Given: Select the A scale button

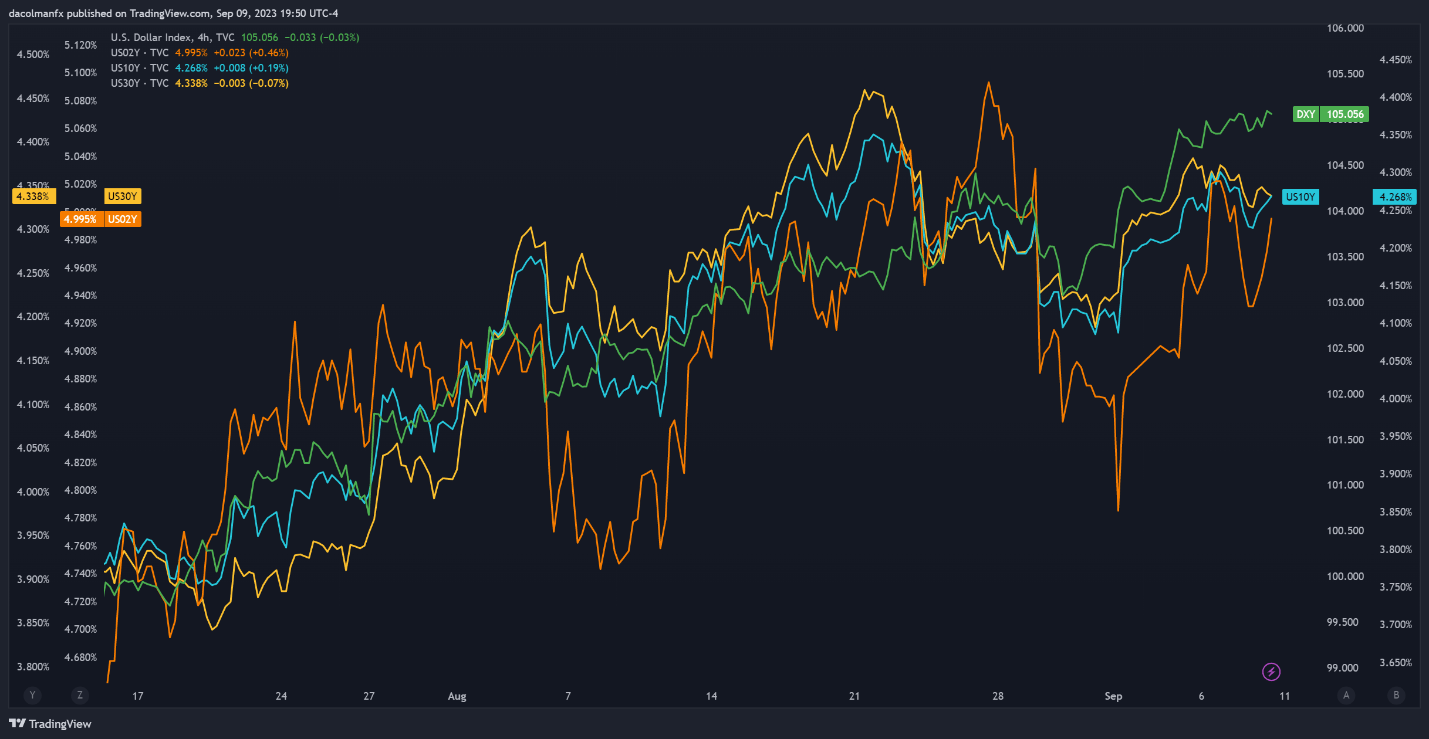Looking at the screenshot, I should [x=1346, y=695].
